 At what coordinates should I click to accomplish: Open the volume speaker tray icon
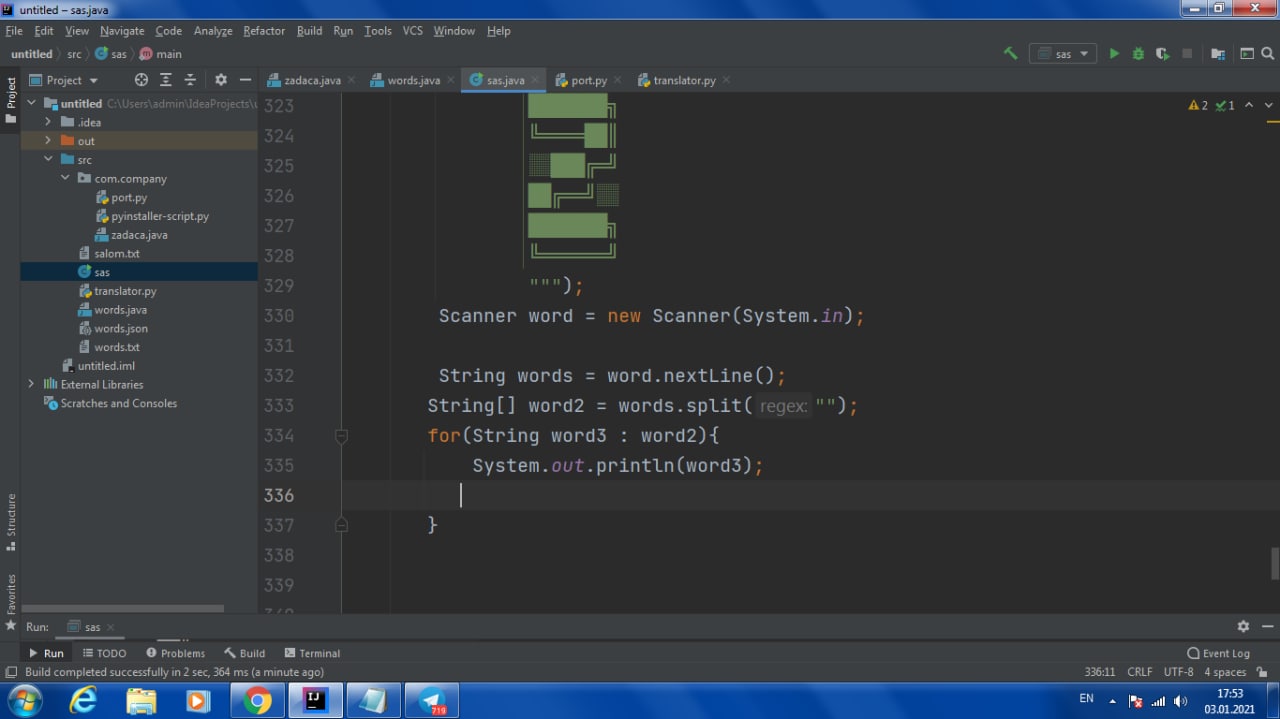pyautogui.click(x=1181, y=701)
